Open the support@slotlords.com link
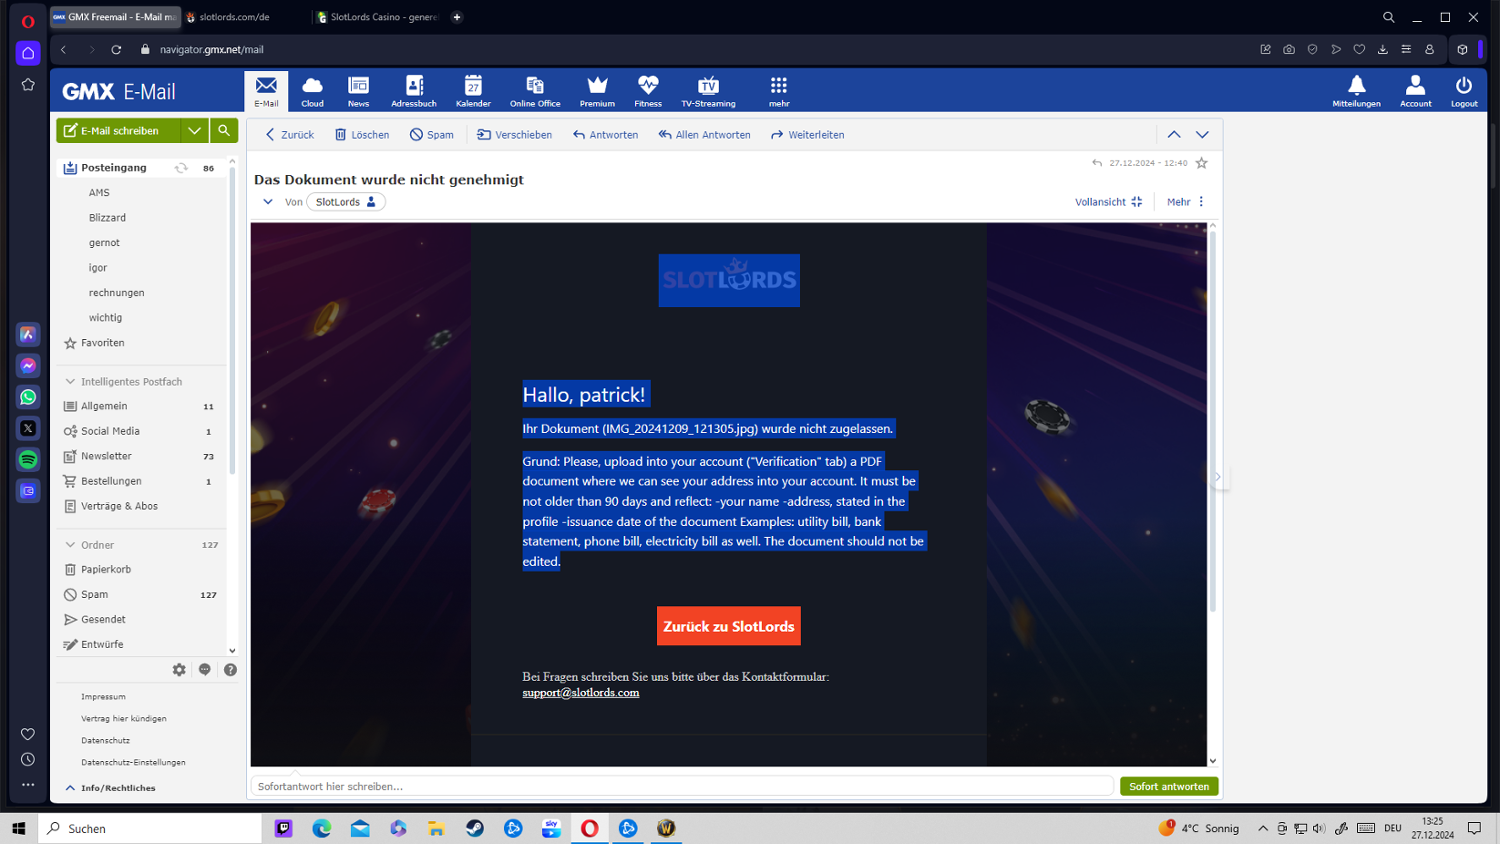The width and height of the screenshot is (1500, 844). point(580,693)
